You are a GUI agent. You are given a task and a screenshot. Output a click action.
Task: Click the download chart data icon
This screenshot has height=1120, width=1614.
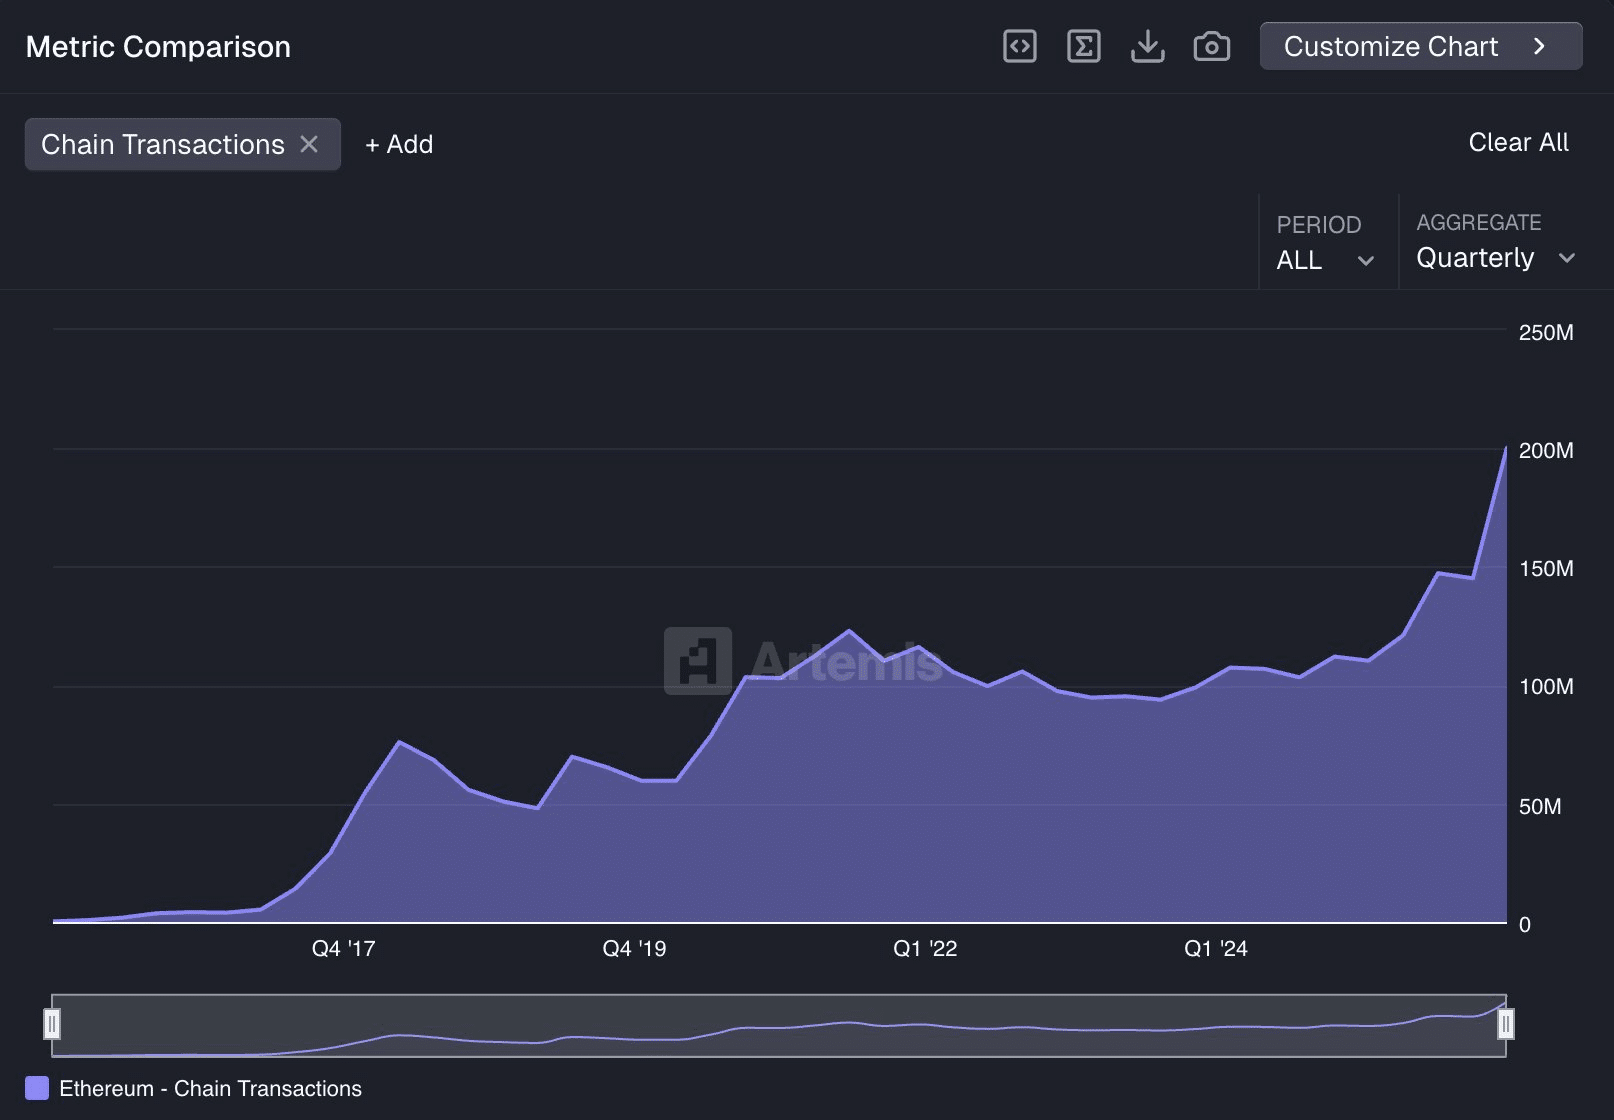click(x=1147, y=46)
